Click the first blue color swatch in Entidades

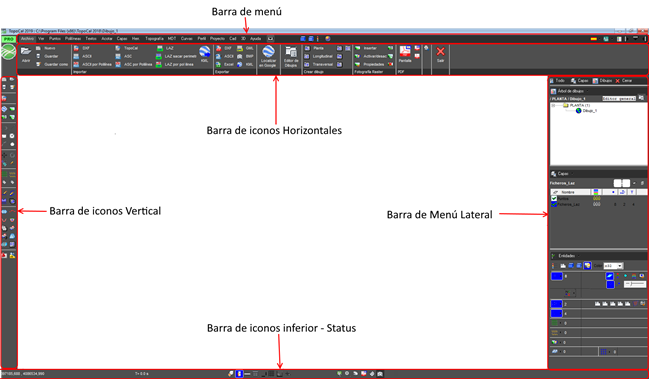tap(557, 276)
